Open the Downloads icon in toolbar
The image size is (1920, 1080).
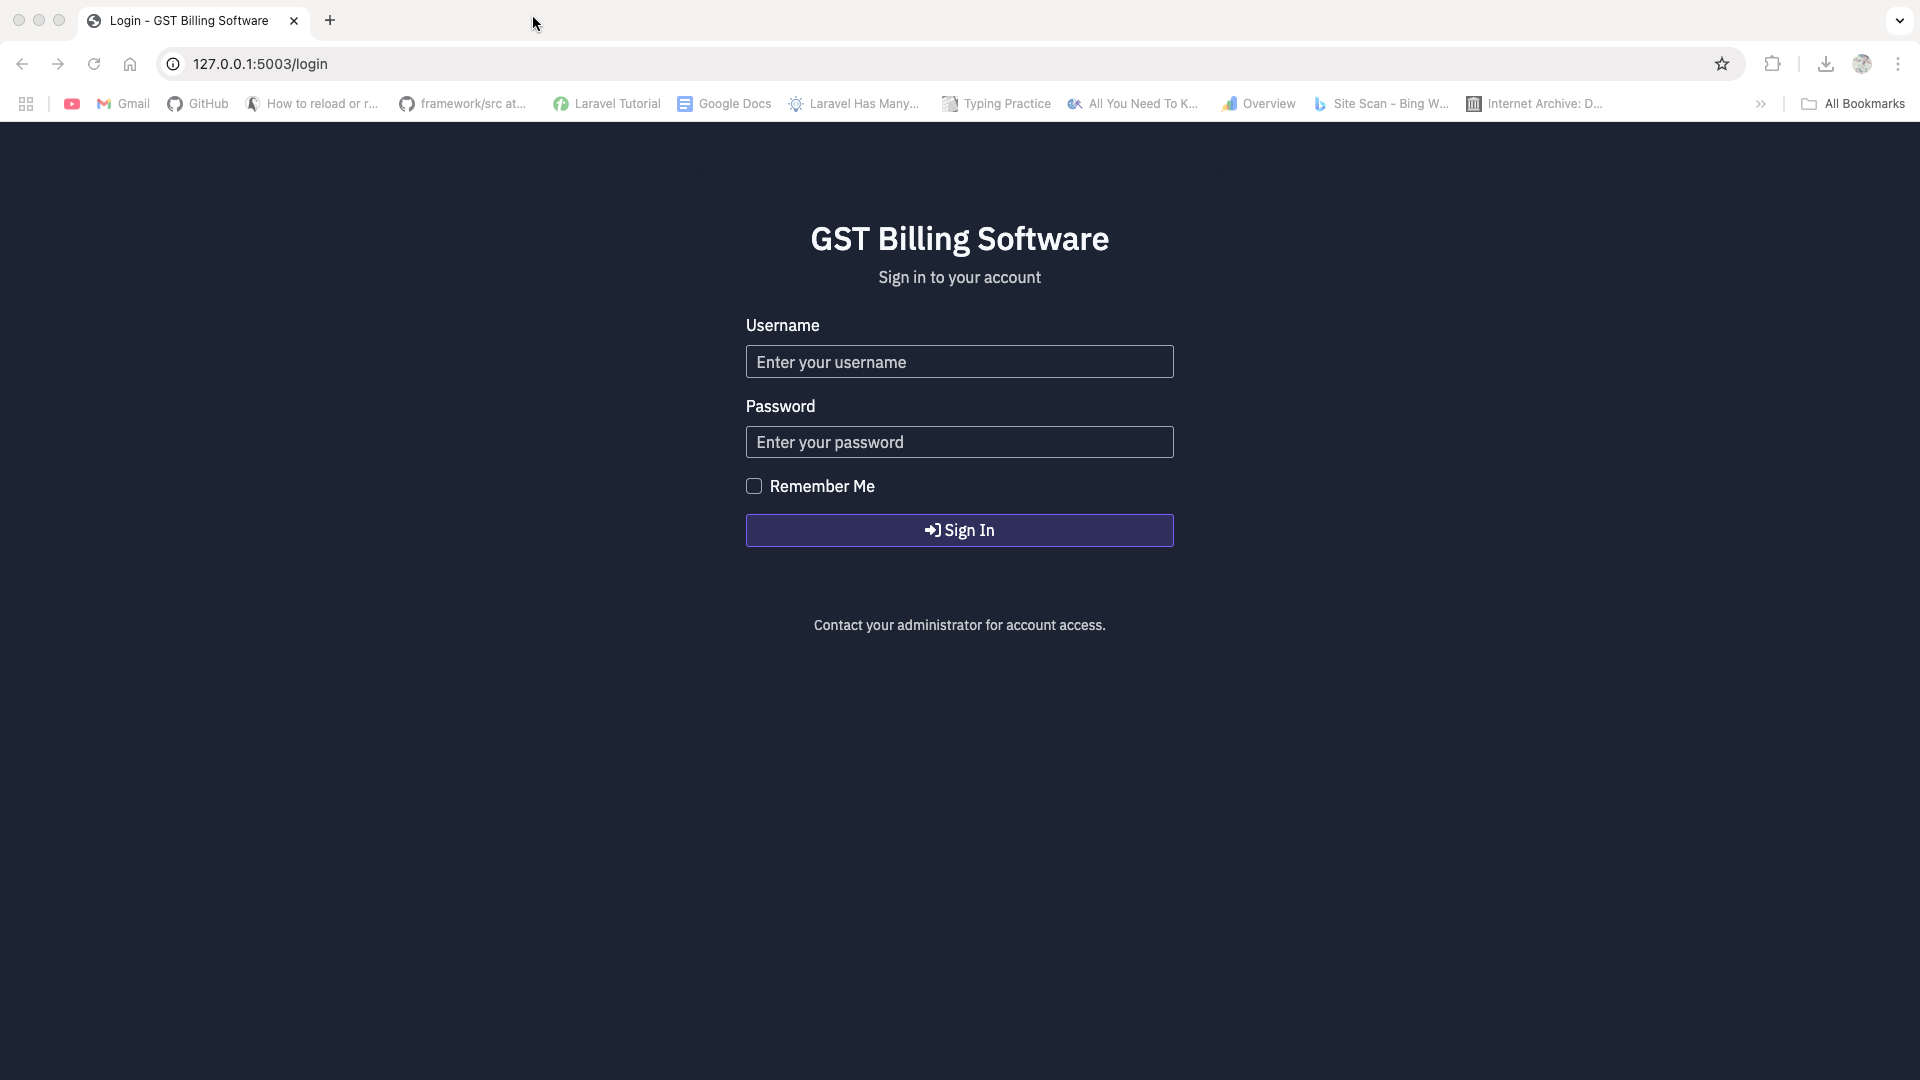(x=1826, y=64)
